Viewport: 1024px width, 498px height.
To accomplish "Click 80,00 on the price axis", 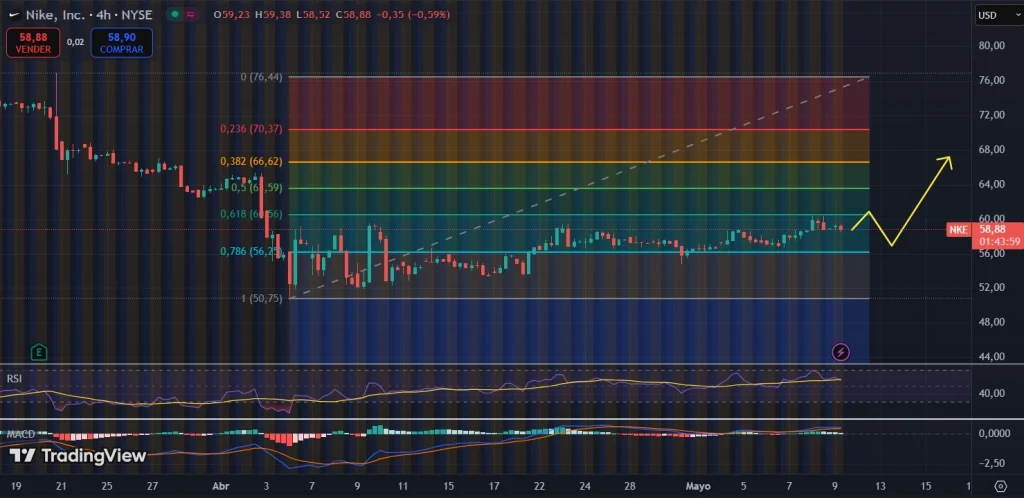I will 992,45.
